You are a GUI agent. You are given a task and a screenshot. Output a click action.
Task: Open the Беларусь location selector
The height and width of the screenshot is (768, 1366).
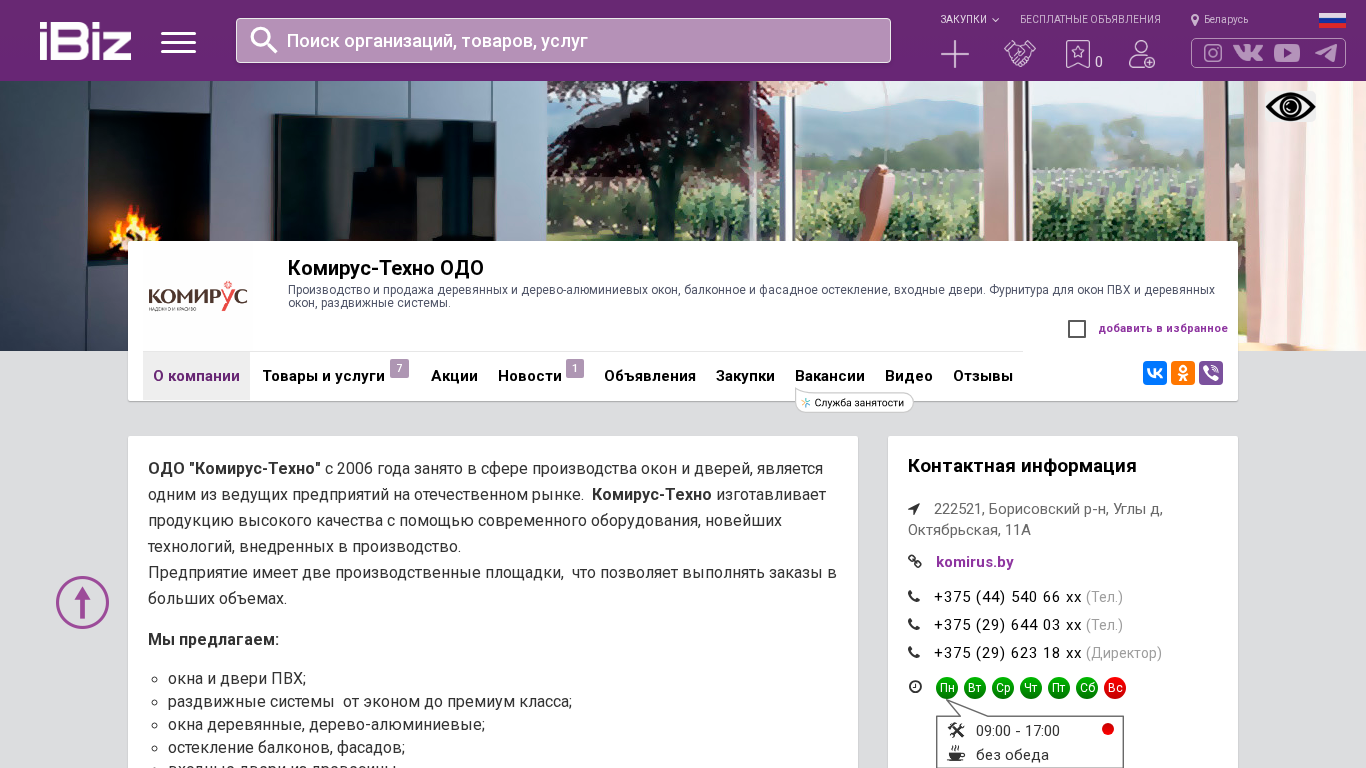1220,19
